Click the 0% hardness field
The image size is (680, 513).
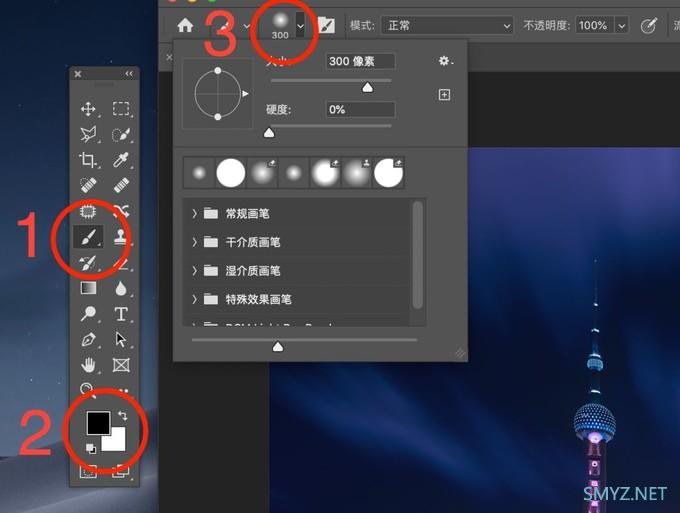[360, 109]
